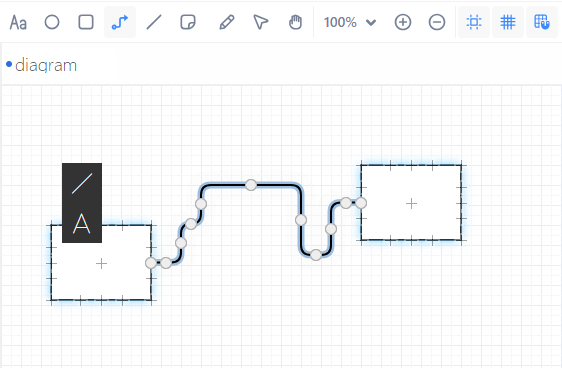Zoom out with the minus button

click(x=437, y=22)
